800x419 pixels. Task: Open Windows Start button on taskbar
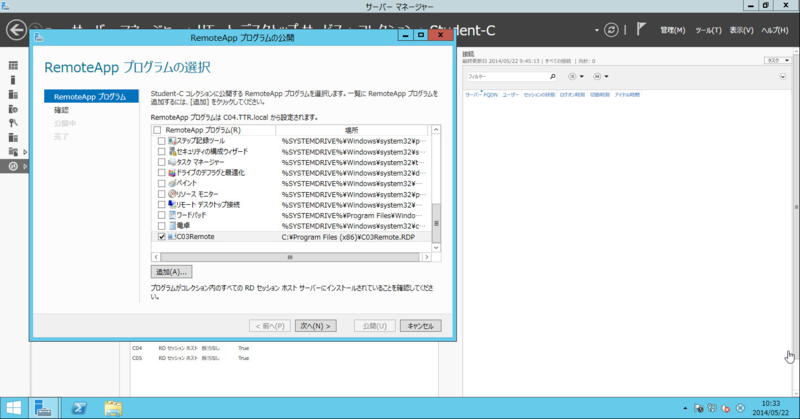(13, 408)
